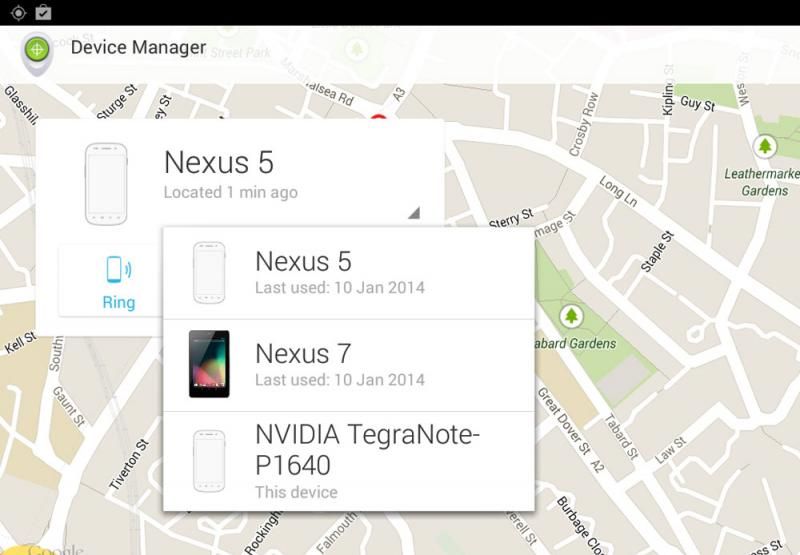This screenshot has width=800, height=555.
Task: Open the clipboard notification in status bar
Action: coord(43,12)
